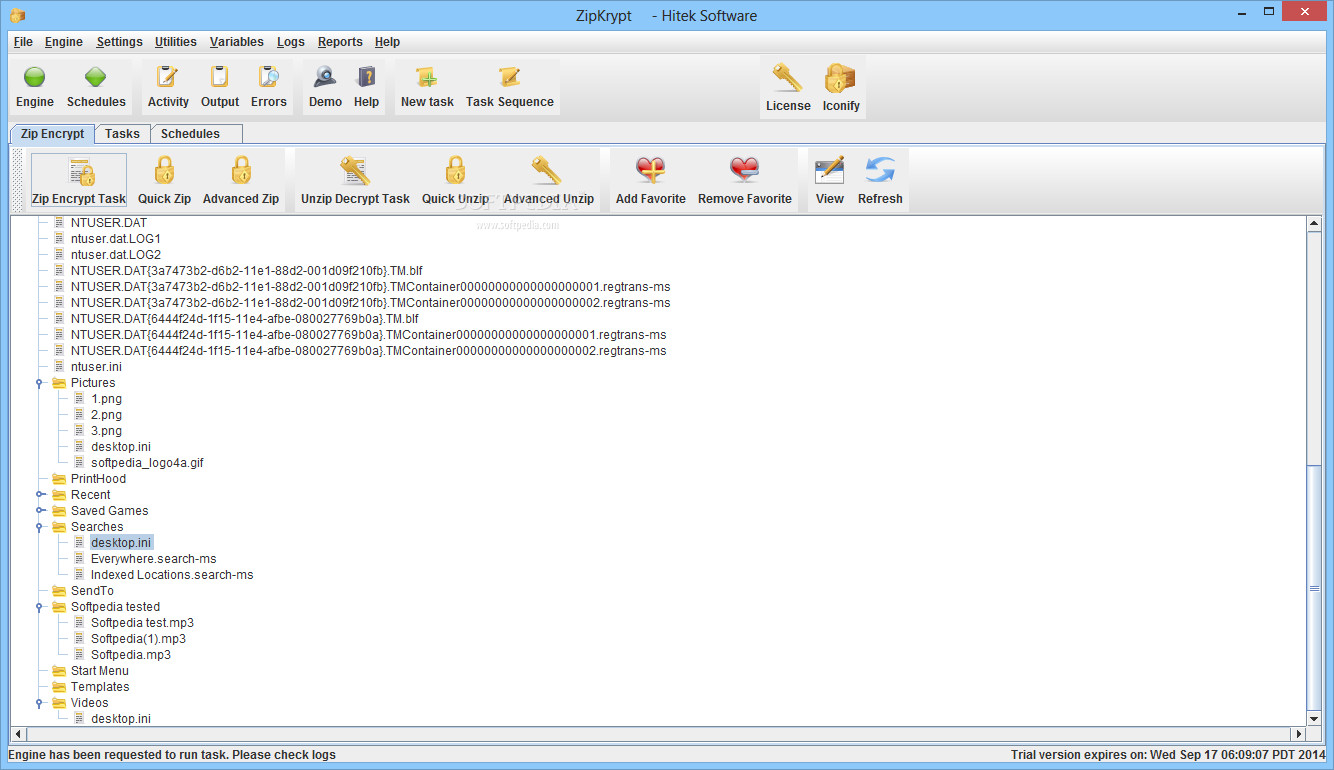Screen dimensions: 1334x770
Task: Select Softpedia(1).mp3
Action: 138,639
